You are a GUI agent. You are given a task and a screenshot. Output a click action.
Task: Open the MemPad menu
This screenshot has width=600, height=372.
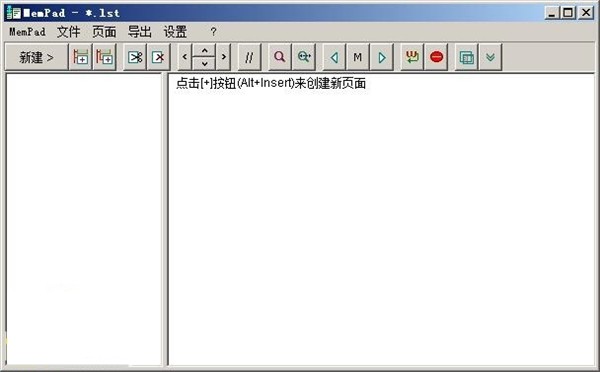(x=27, y=32)
